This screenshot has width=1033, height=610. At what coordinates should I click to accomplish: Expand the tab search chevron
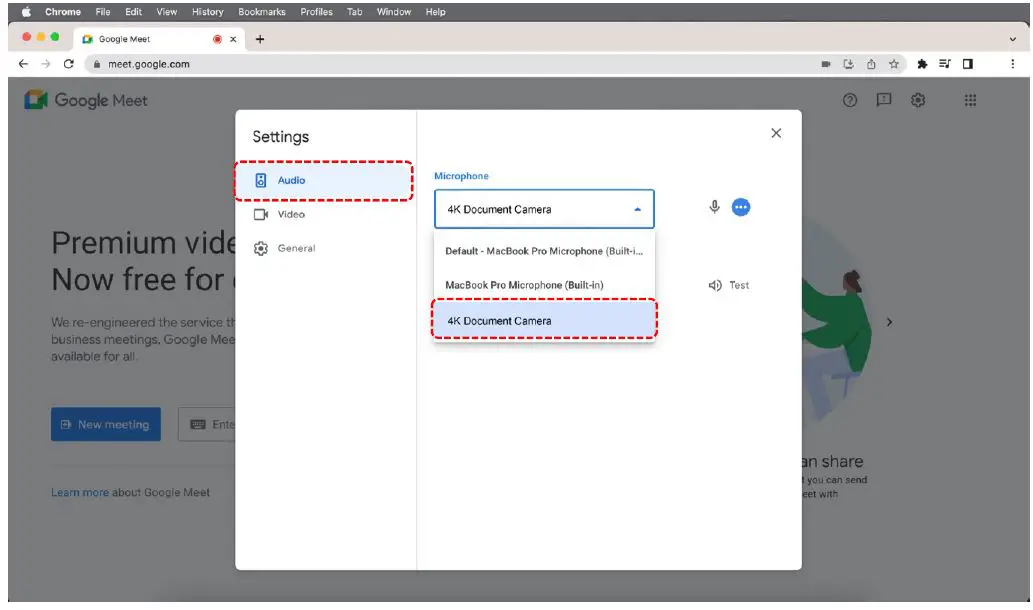(1013, 40)
